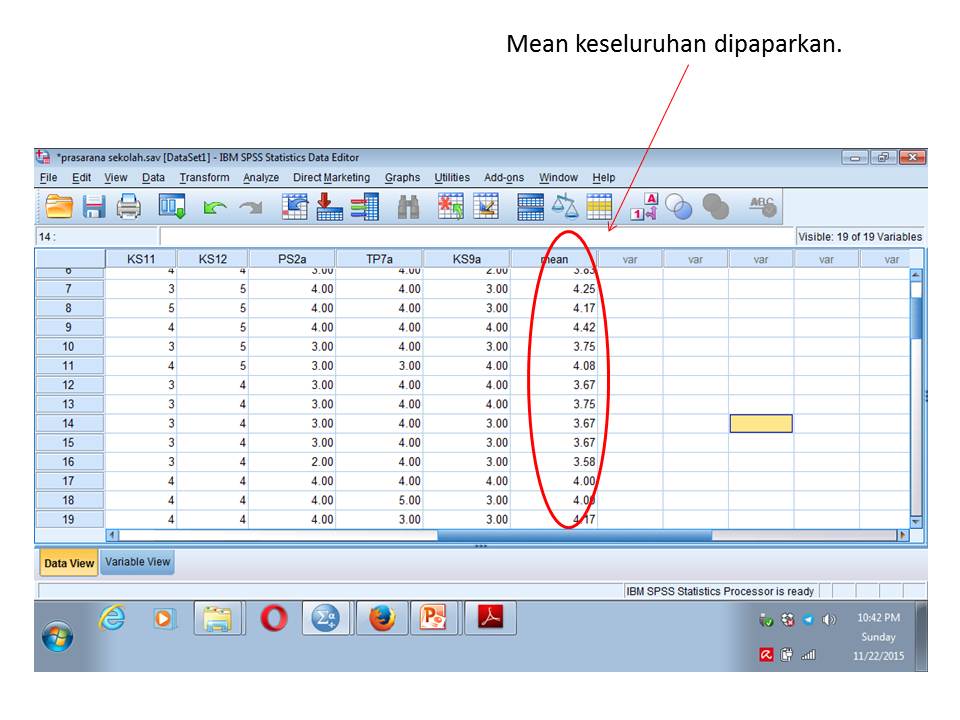Select the KS11 column header

141,259
